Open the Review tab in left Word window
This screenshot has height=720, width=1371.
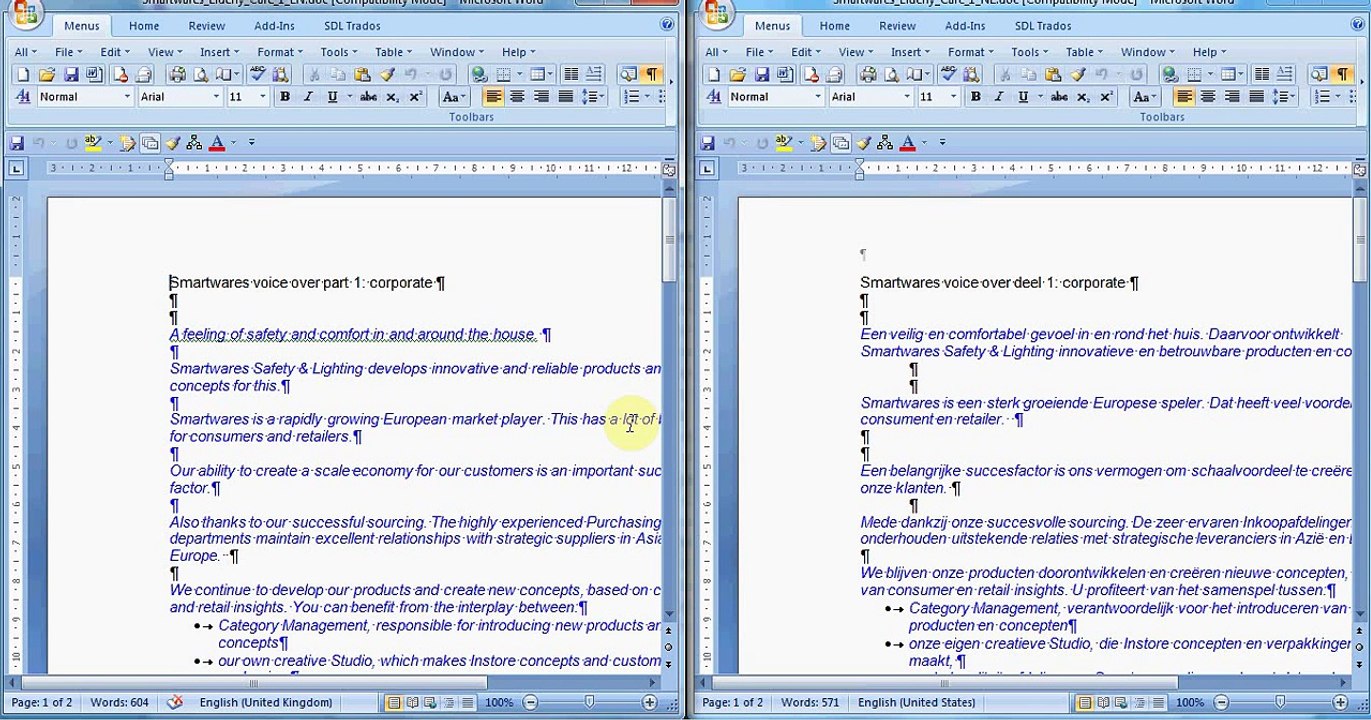(x=207, y=26)
